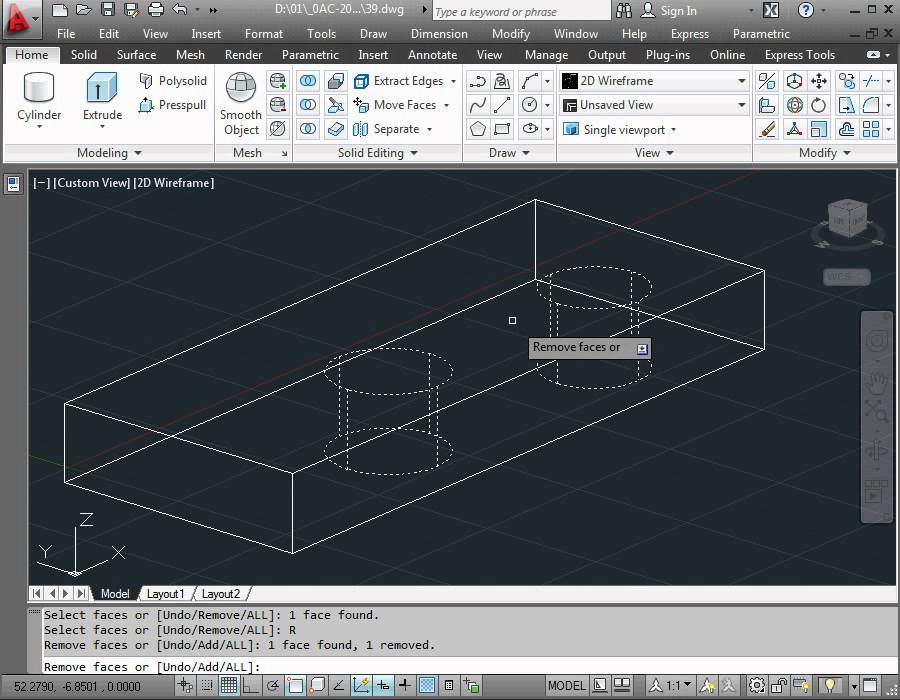Select the Smooth Object mesh tool

click(x=240, y=105)
